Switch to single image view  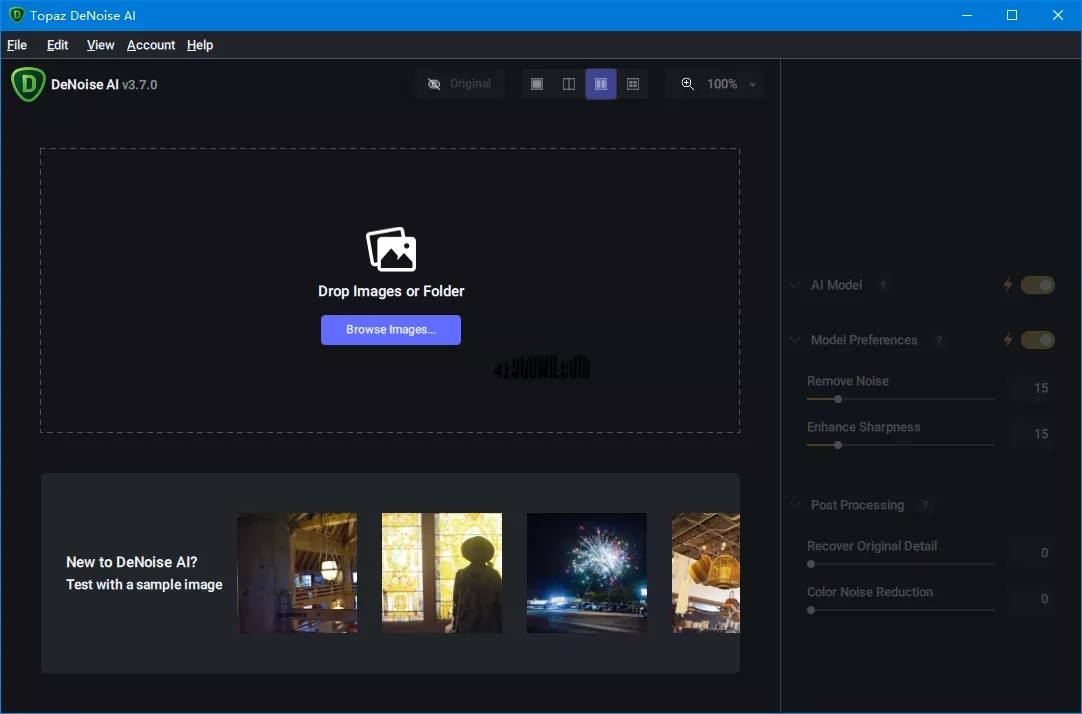[x=537, y=84]
